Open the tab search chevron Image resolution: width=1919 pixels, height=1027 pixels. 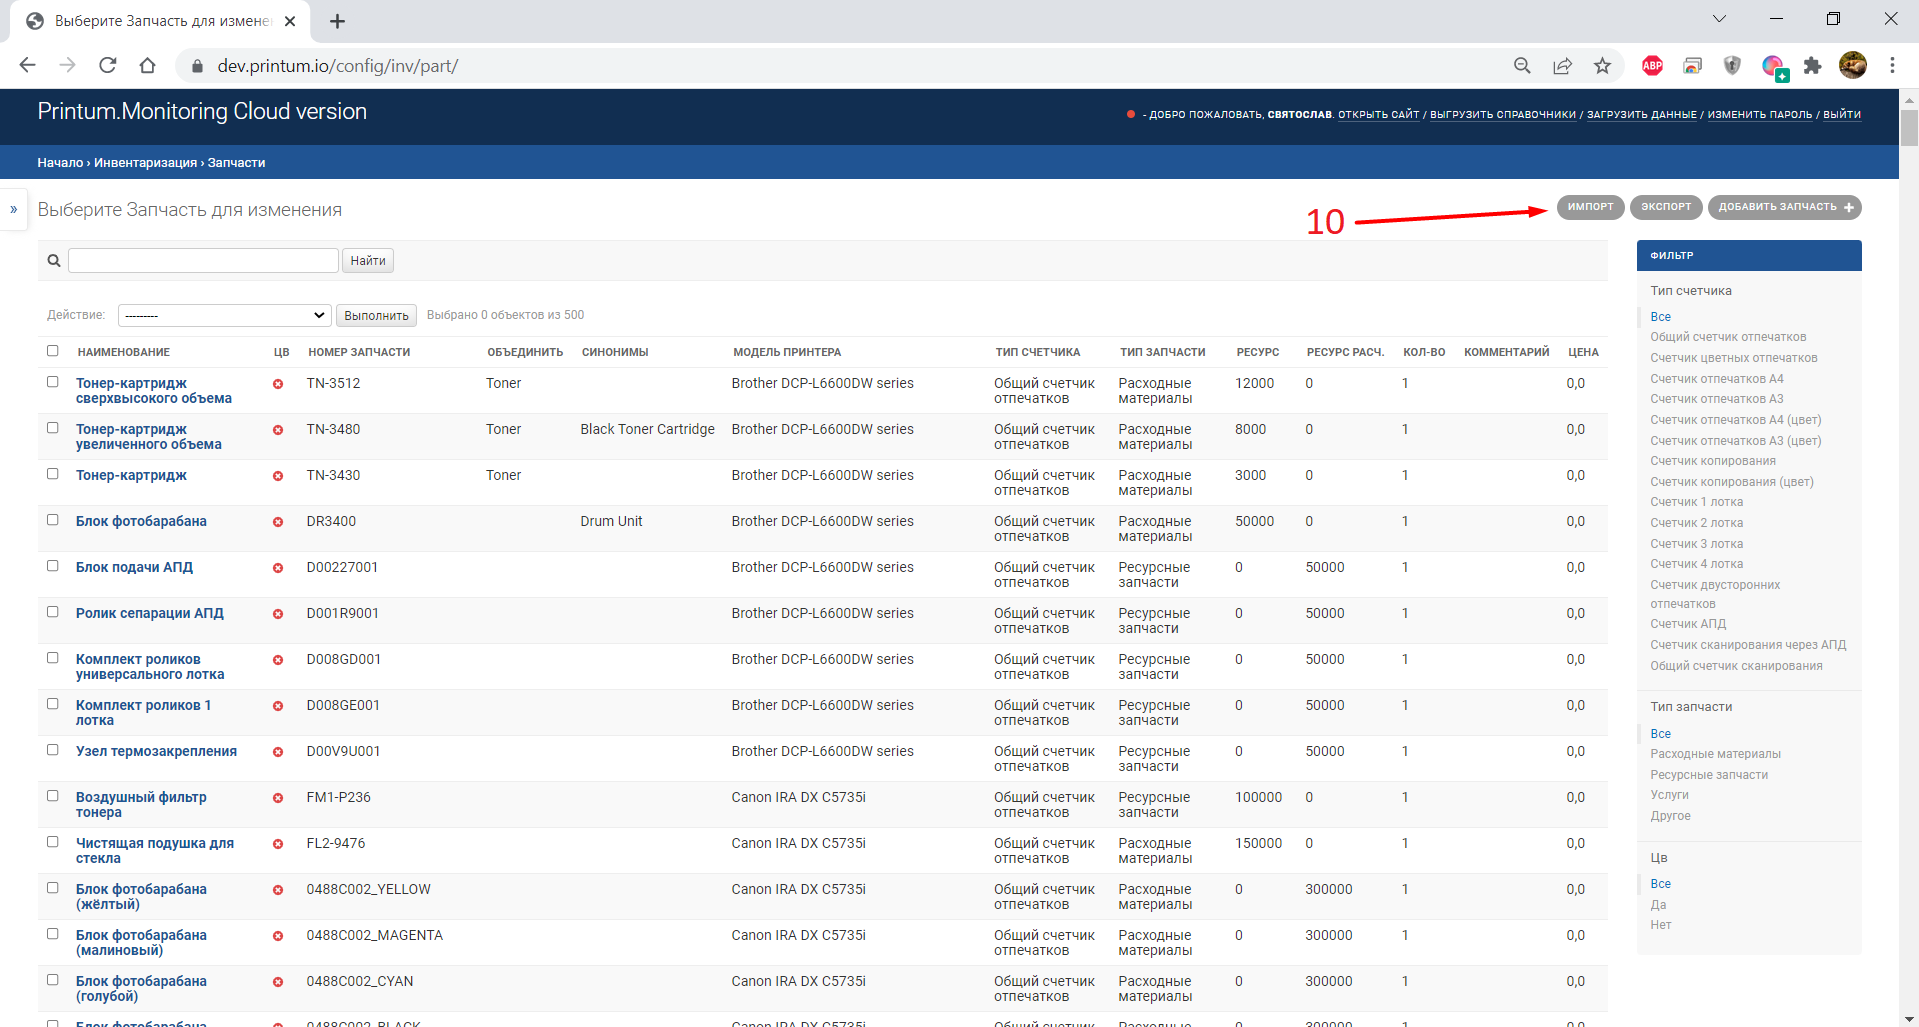click(x=1719, y=19)
